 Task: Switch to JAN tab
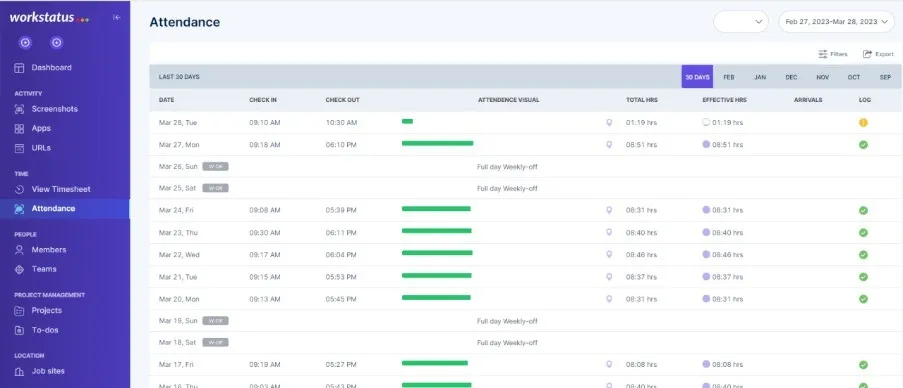pos(760,77)
